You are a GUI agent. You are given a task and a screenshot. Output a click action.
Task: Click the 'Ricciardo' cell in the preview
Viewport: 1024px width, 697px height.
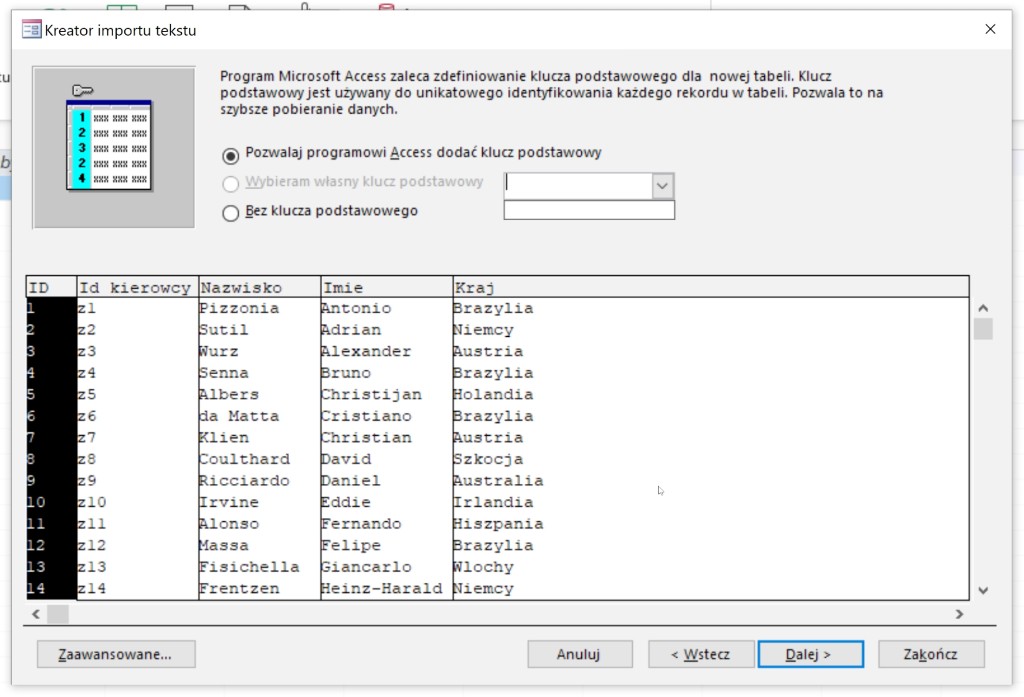(244, 481)
